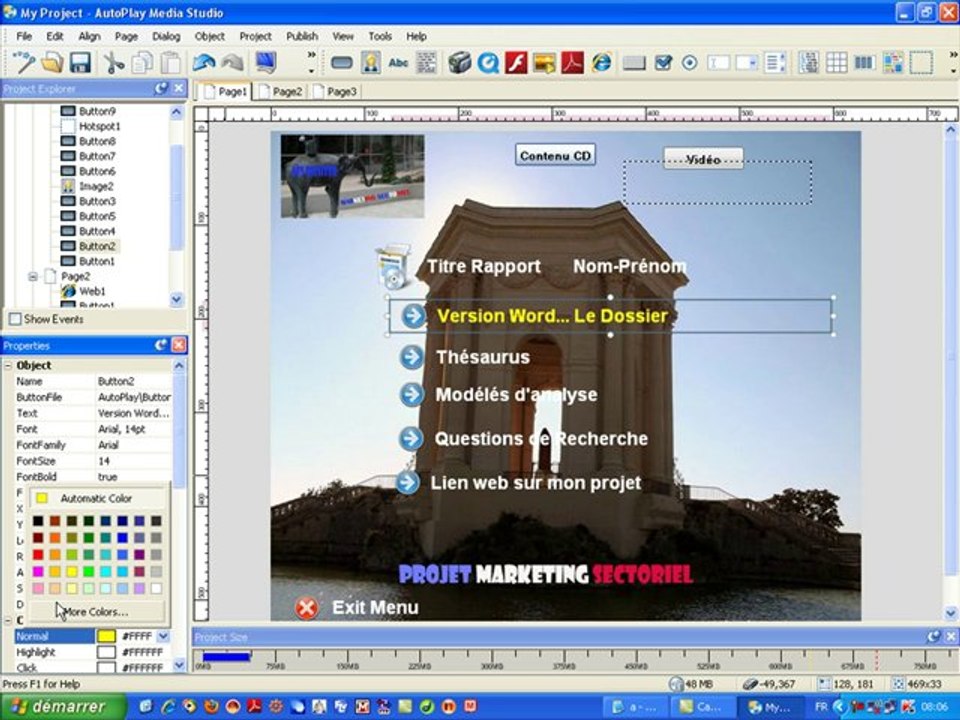Insert a ComboBox object from toolbar
Viewport: 960px width, 720px height.
click(746, 62)
